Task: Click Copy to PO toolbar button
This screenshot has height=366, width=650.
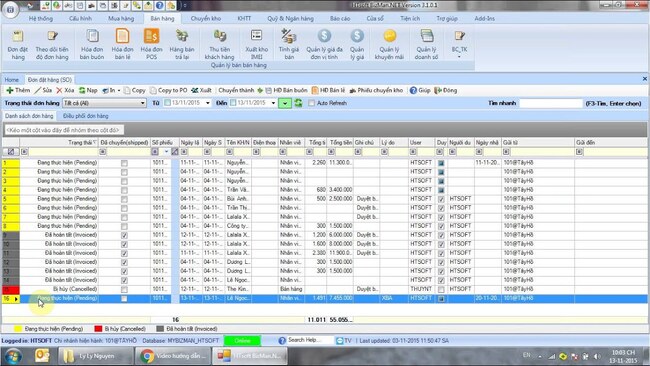Action: point(169,90)
